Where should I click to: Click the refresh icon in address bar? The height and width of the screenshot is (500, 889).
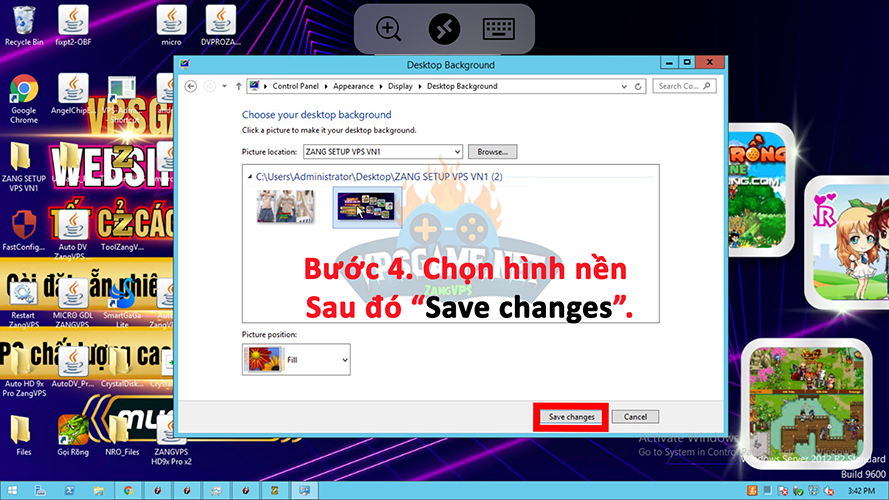point(640,86)
